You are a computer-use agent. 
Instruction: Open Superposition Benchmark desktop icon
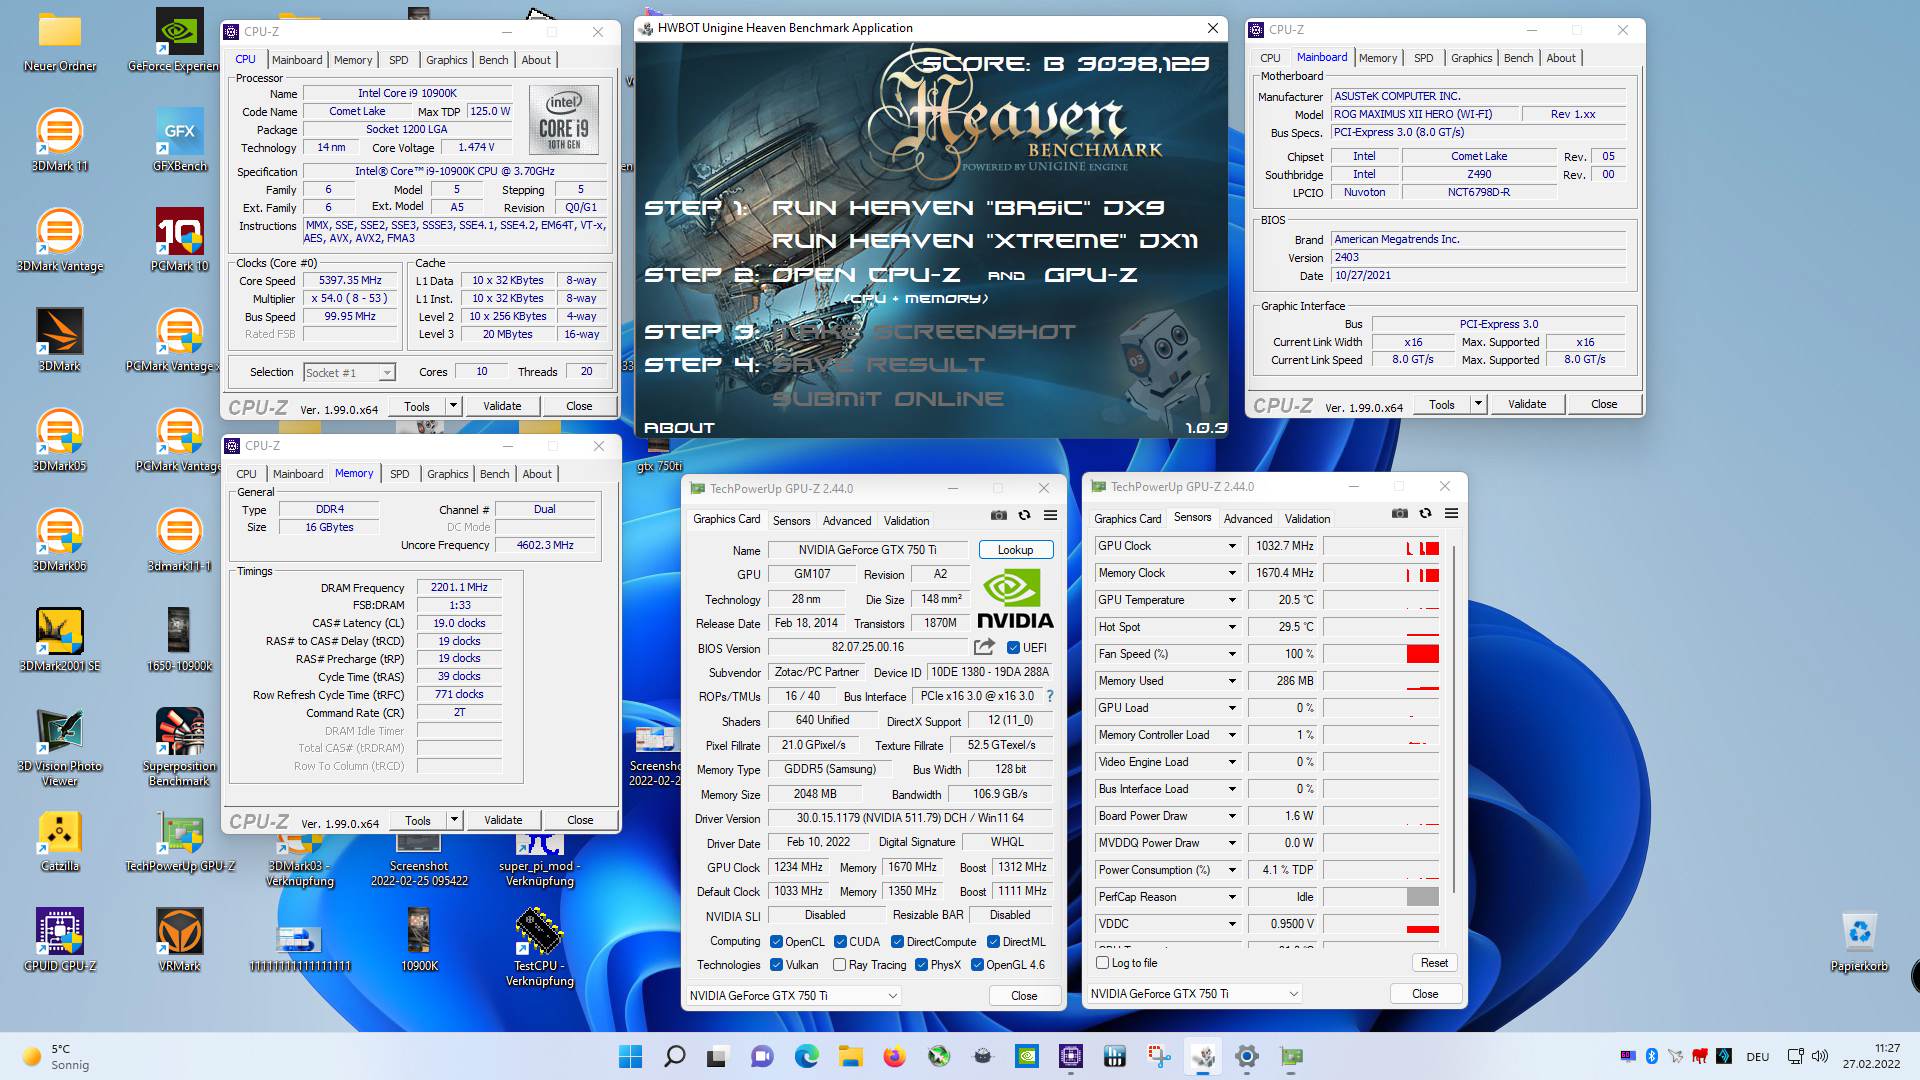(x=180, y=747)
